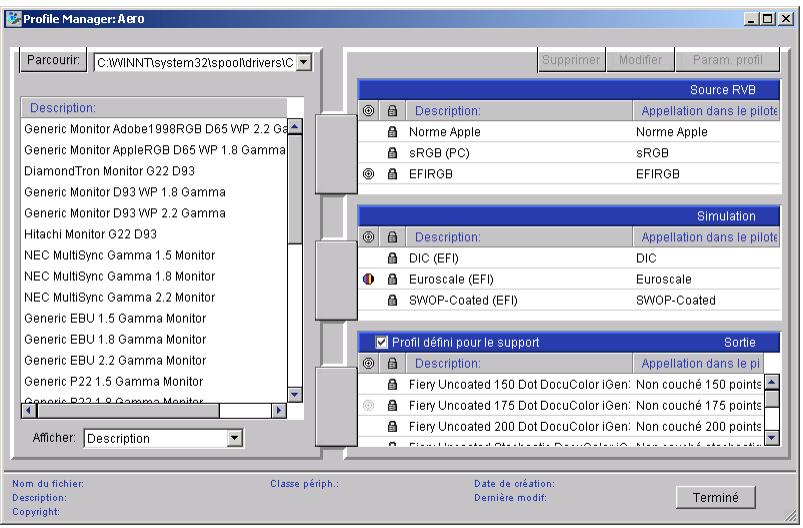Click the Profile Manager title bar icon
The height and width of the screenshot is (528, 803).
(x=13, y=19)
